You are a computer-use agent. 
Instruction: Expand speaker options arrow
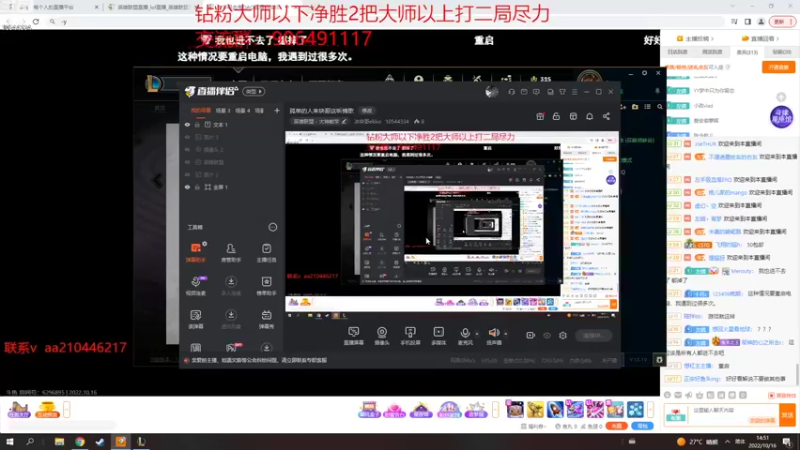pos(506,334)
